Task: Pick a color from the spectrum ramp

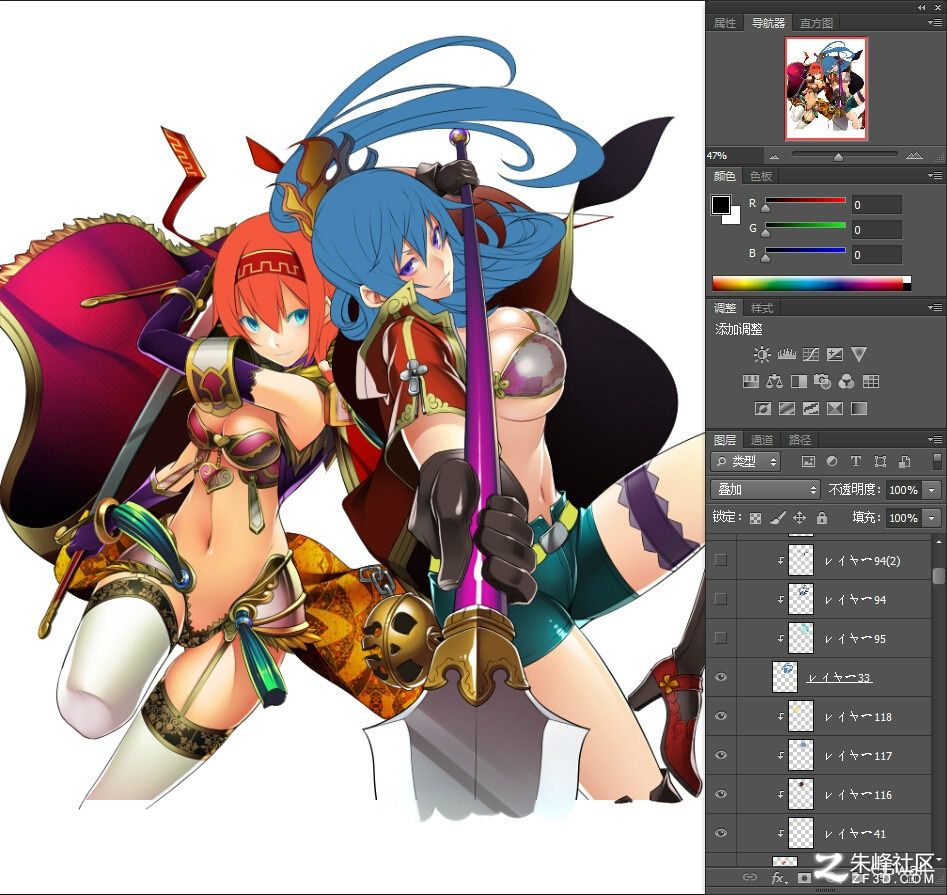Action: 811,283
